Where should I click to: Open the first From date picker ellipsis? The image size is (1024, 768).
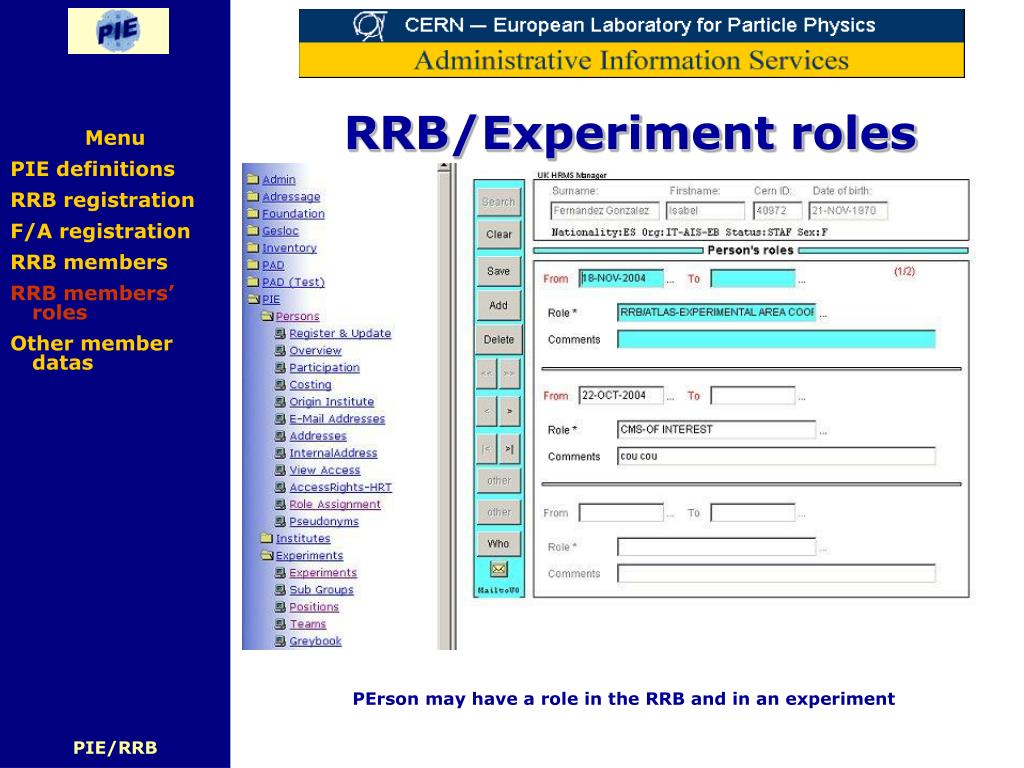(x=670, y=281)
